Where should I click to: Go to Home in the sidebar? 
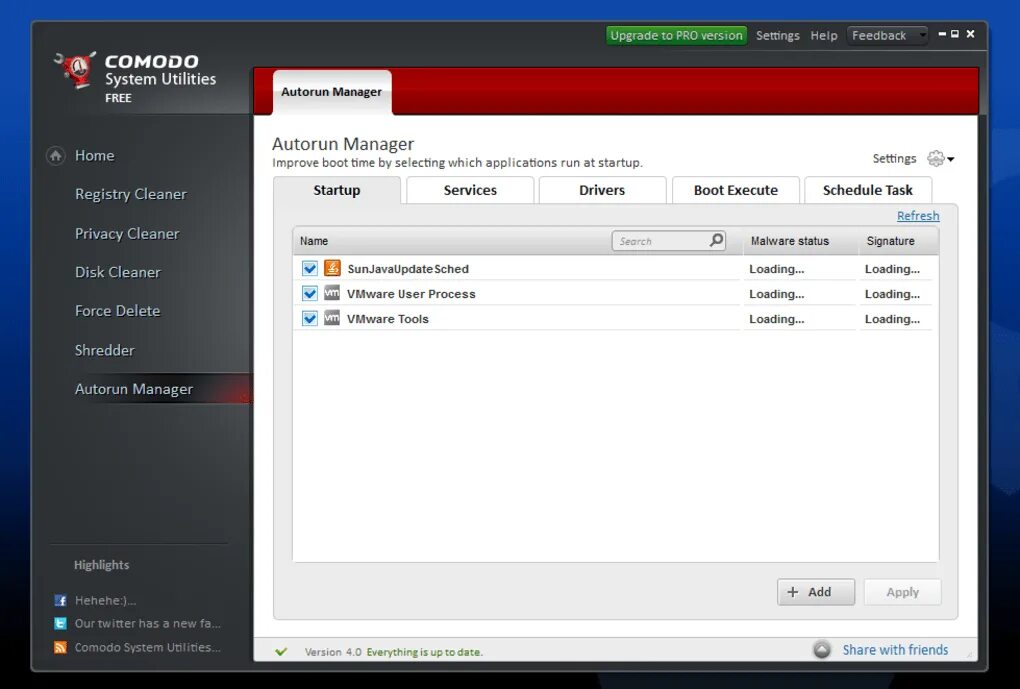tap(94, 155)
